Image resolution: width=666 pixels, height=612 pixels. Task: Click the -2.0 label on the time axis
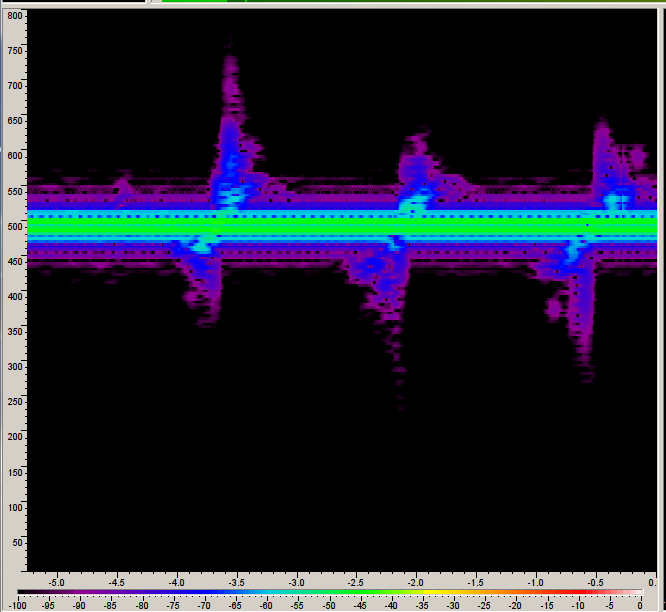[x=416, y=583]
